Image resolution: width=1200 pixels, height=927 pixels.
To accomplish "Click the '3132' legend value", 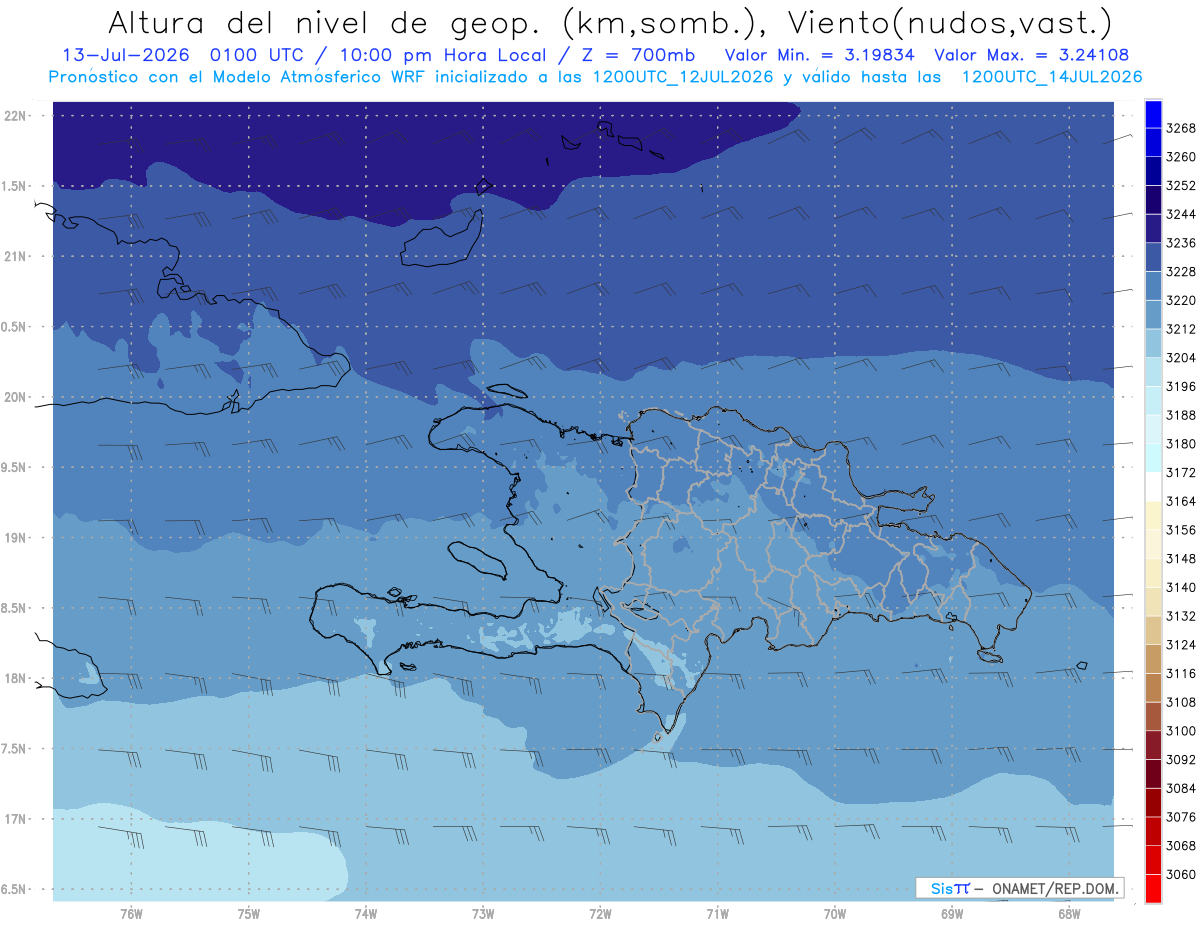I will tap(1181, 616).
